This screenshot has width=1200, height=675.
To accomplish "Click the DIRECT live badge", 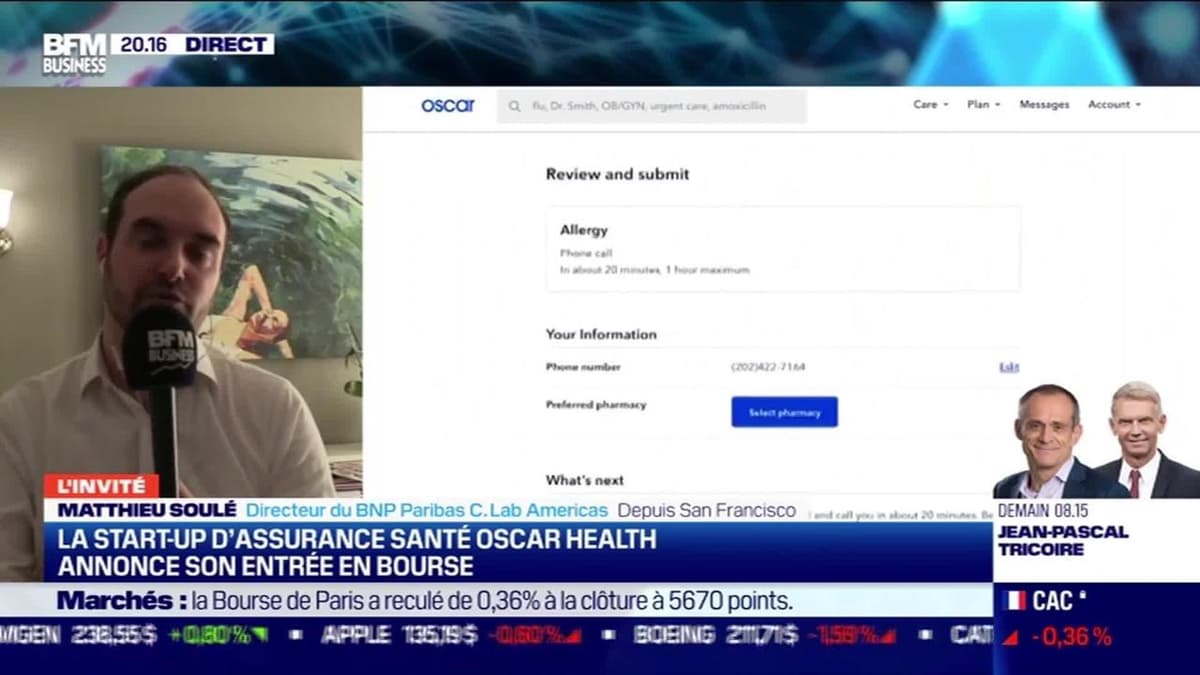I will [228, 44].
